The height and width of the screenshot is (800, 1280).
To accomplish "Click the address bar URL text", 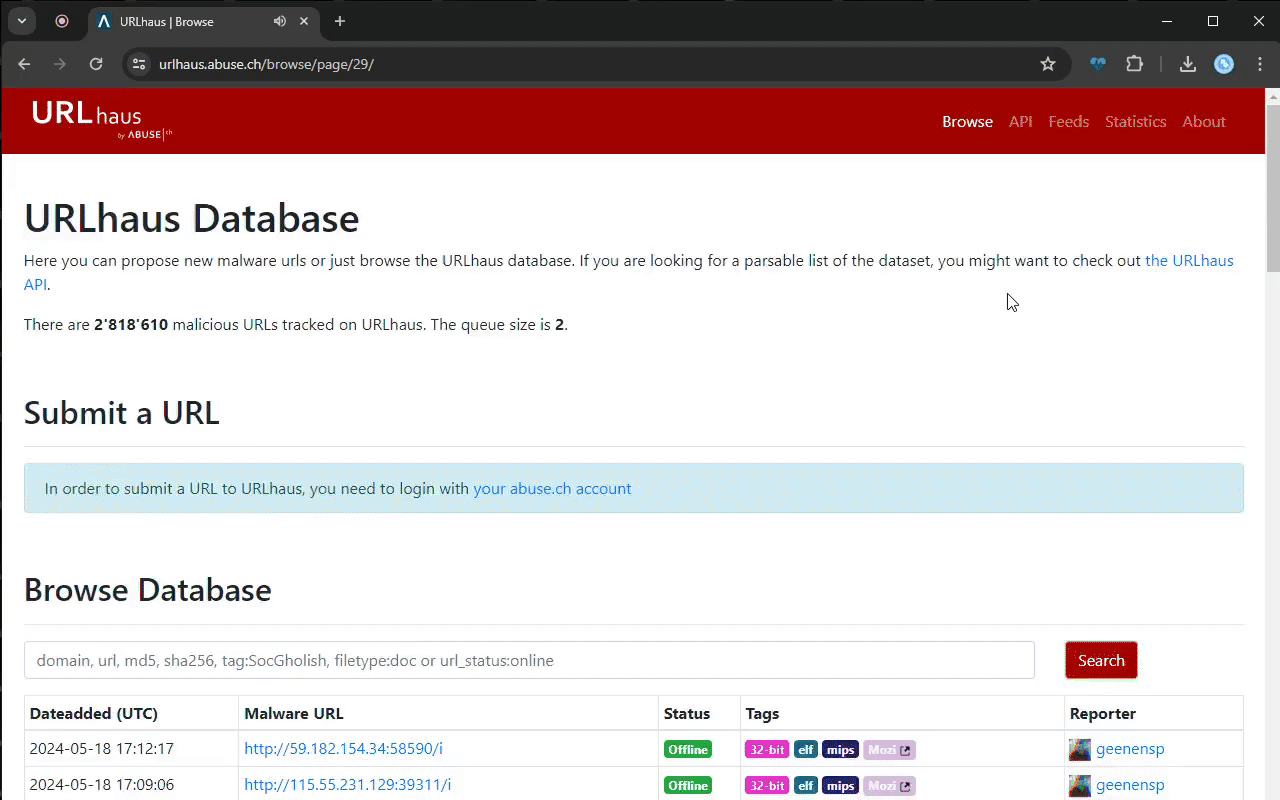I will tap(266, 64).
